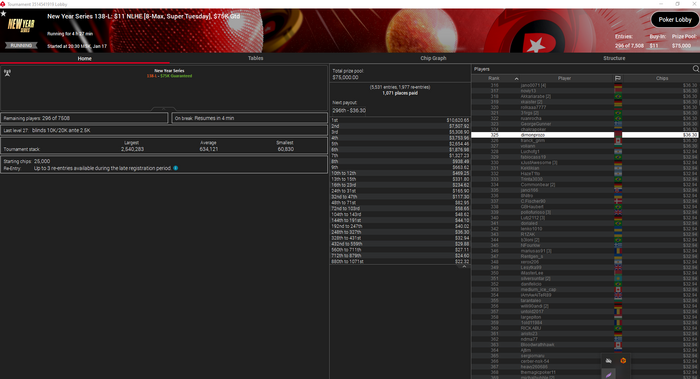Select the highlighted rank 325 player row
The image size is (700, 379).
585,135
